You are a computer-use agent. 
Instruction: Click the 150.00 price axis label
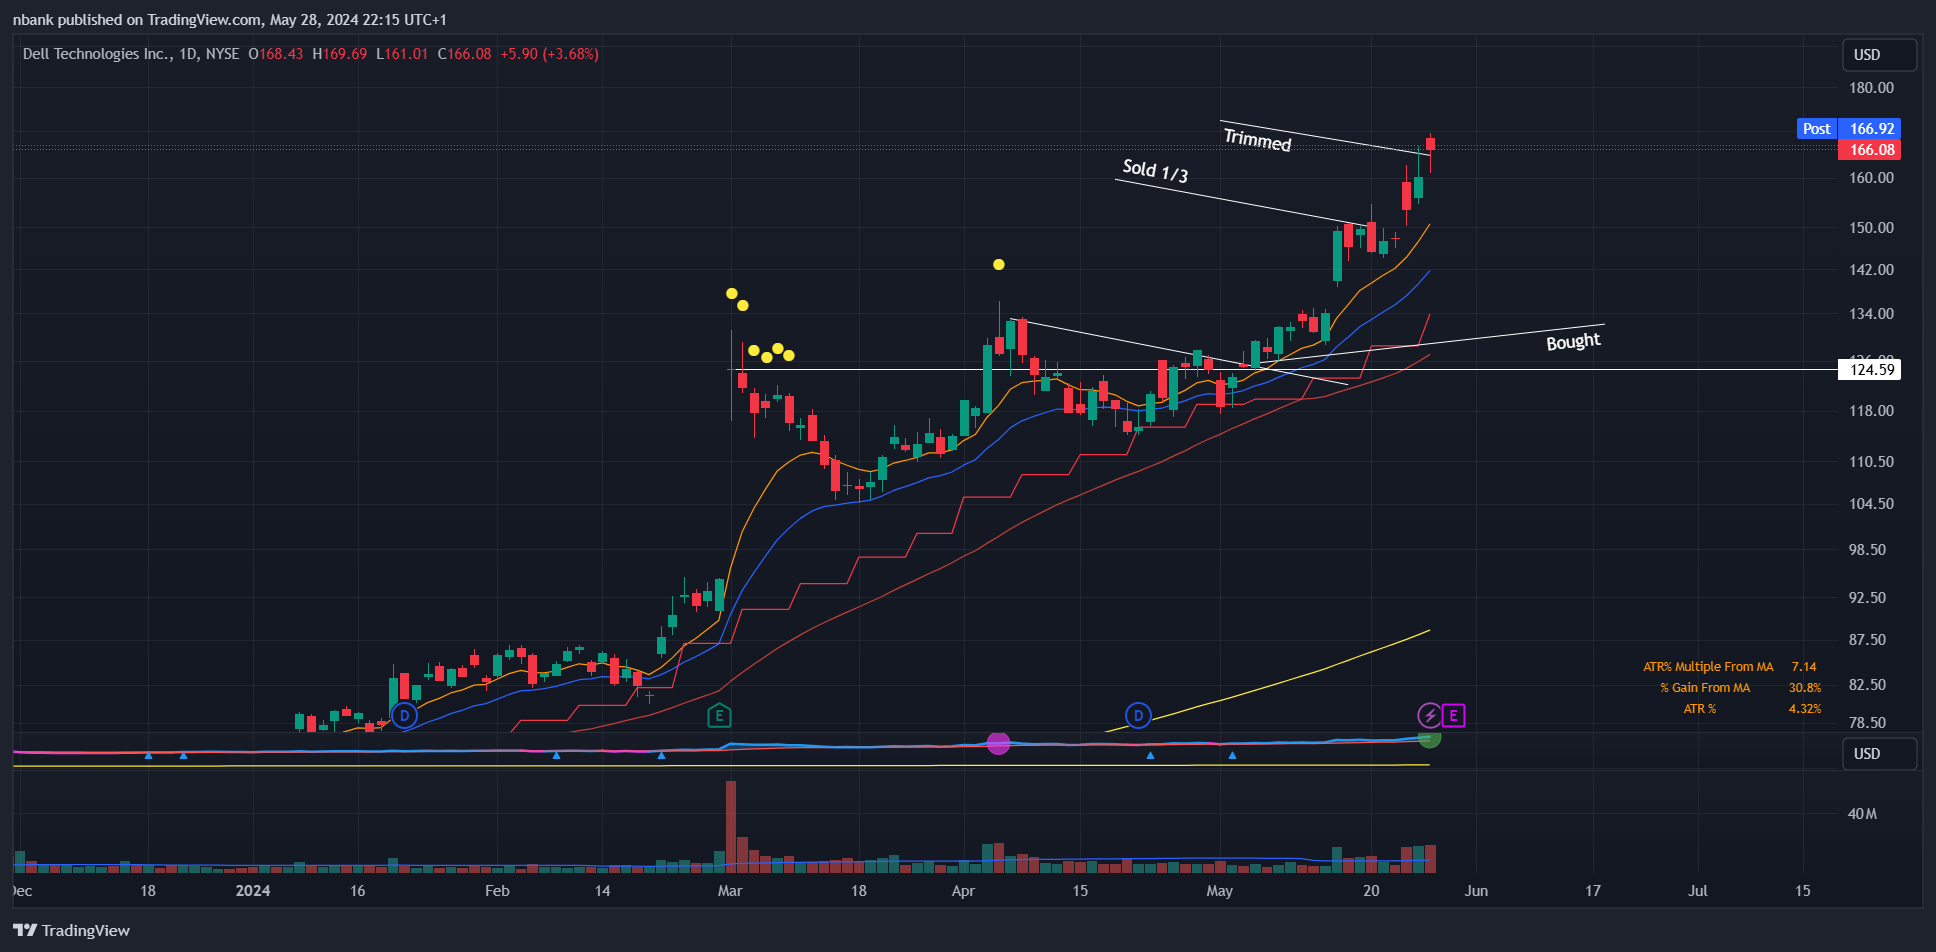pos(1871,228)
